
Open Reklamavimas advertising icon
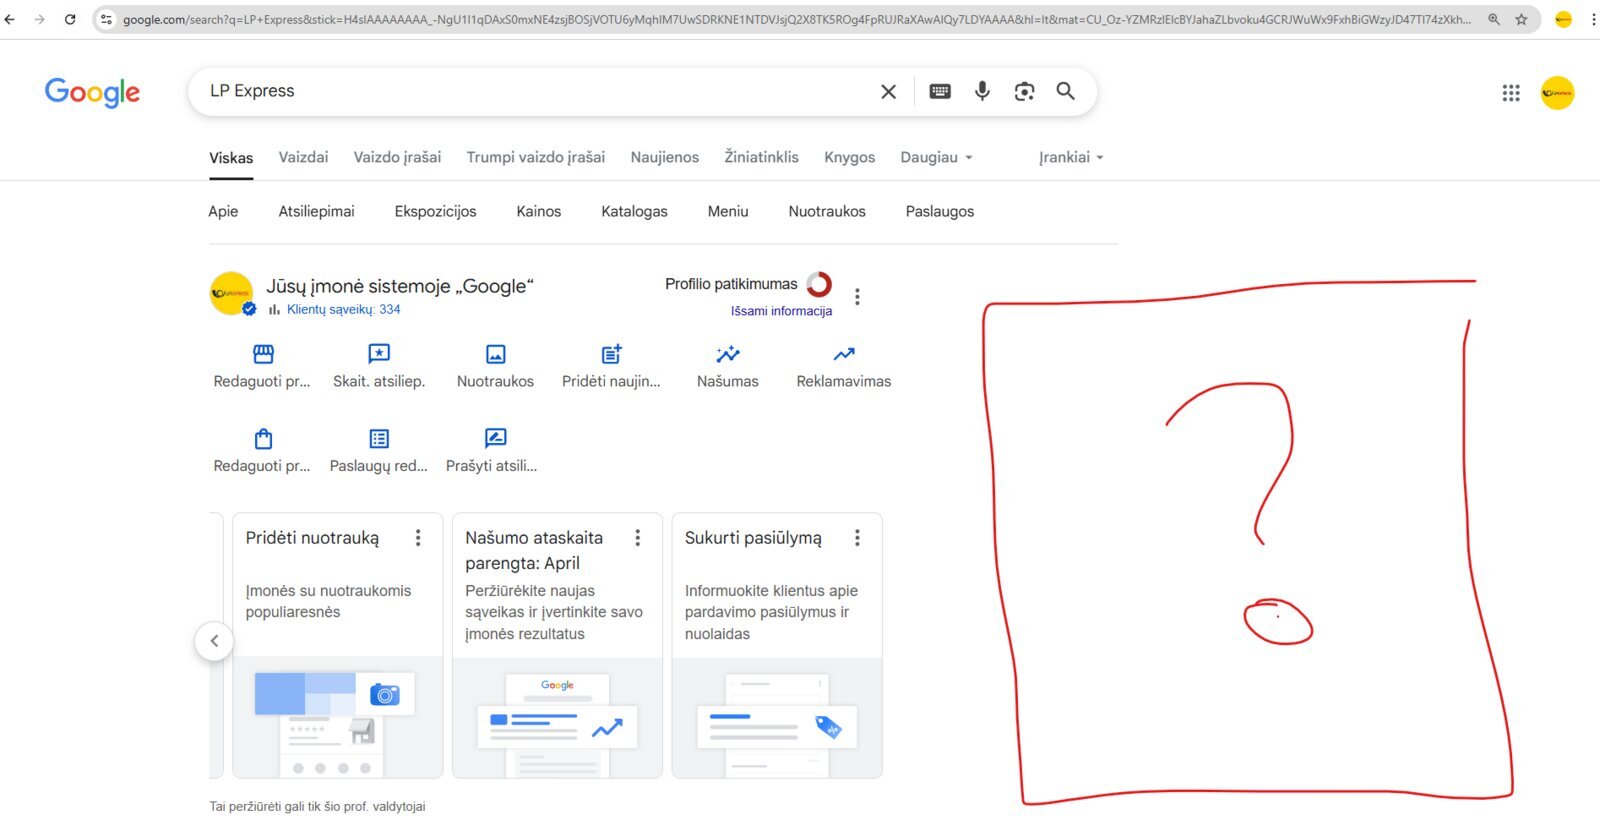coord(844,354)
